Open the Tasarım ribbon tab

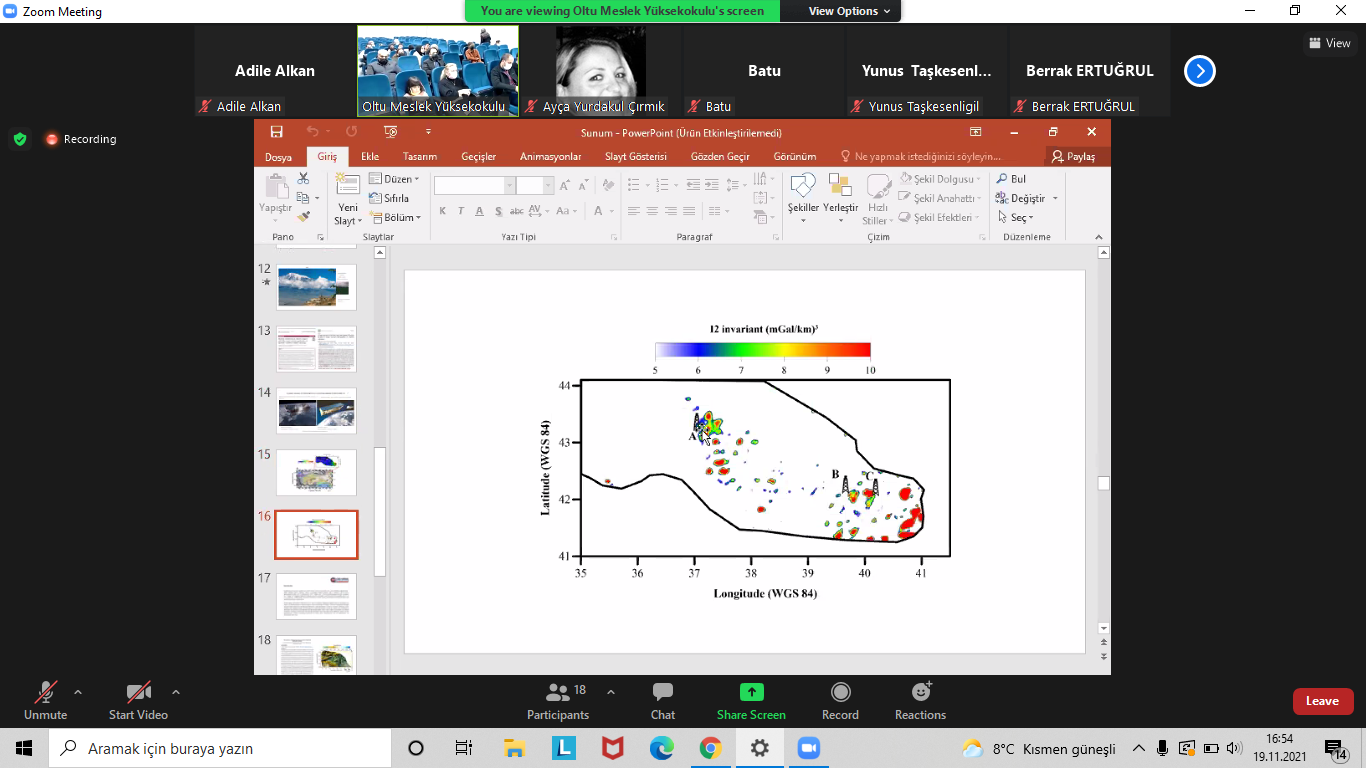419,157
